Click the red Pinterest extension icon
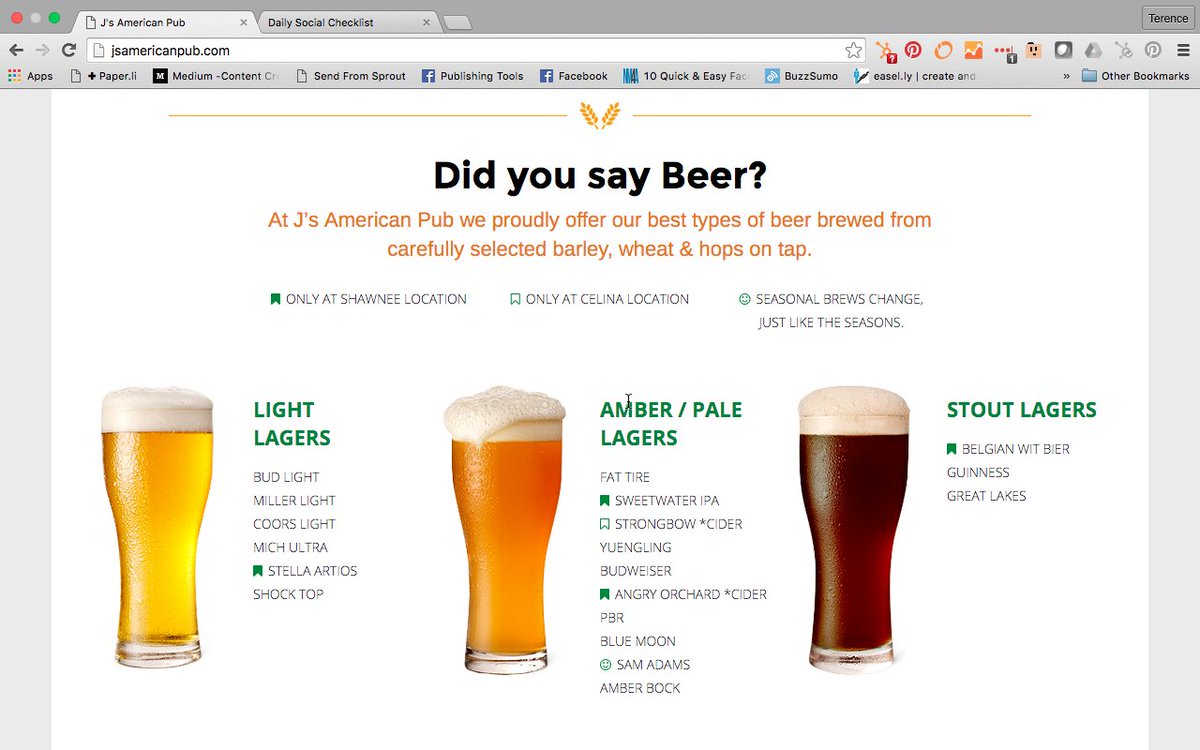The image size is (1200, 750). pyautogui.click(x=913, y=49)
